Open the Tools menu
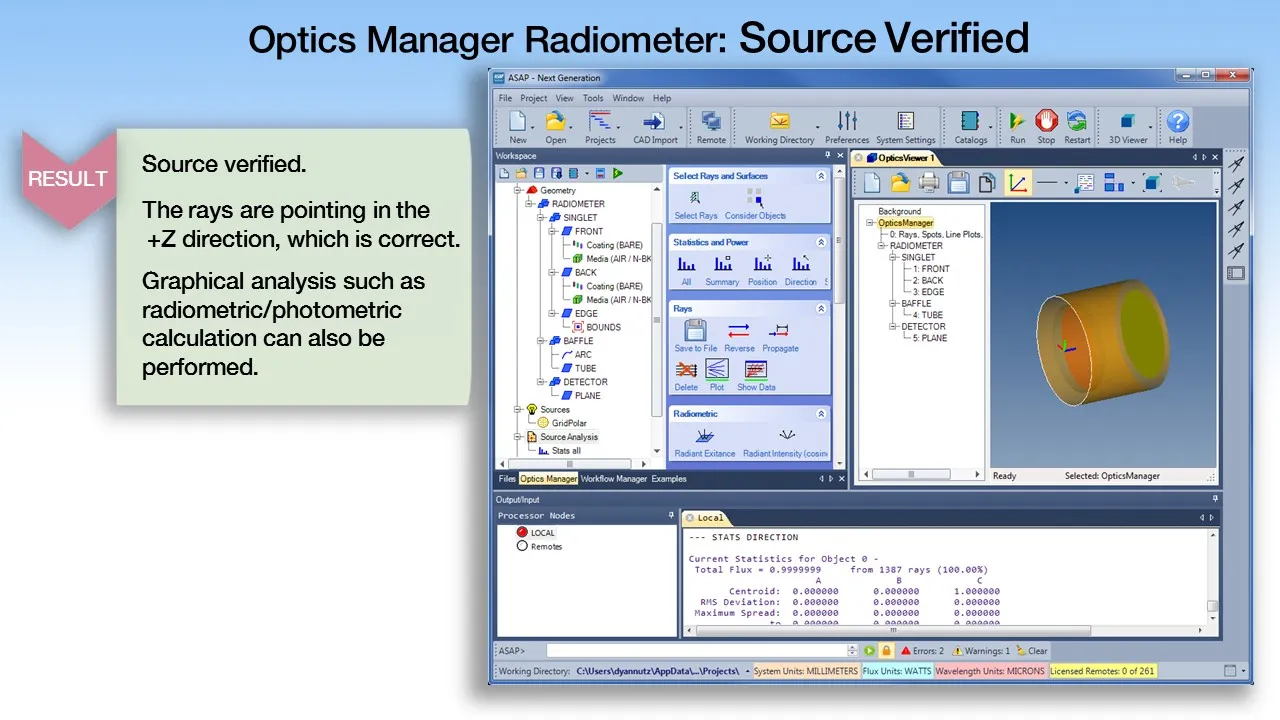 (593, 98)
